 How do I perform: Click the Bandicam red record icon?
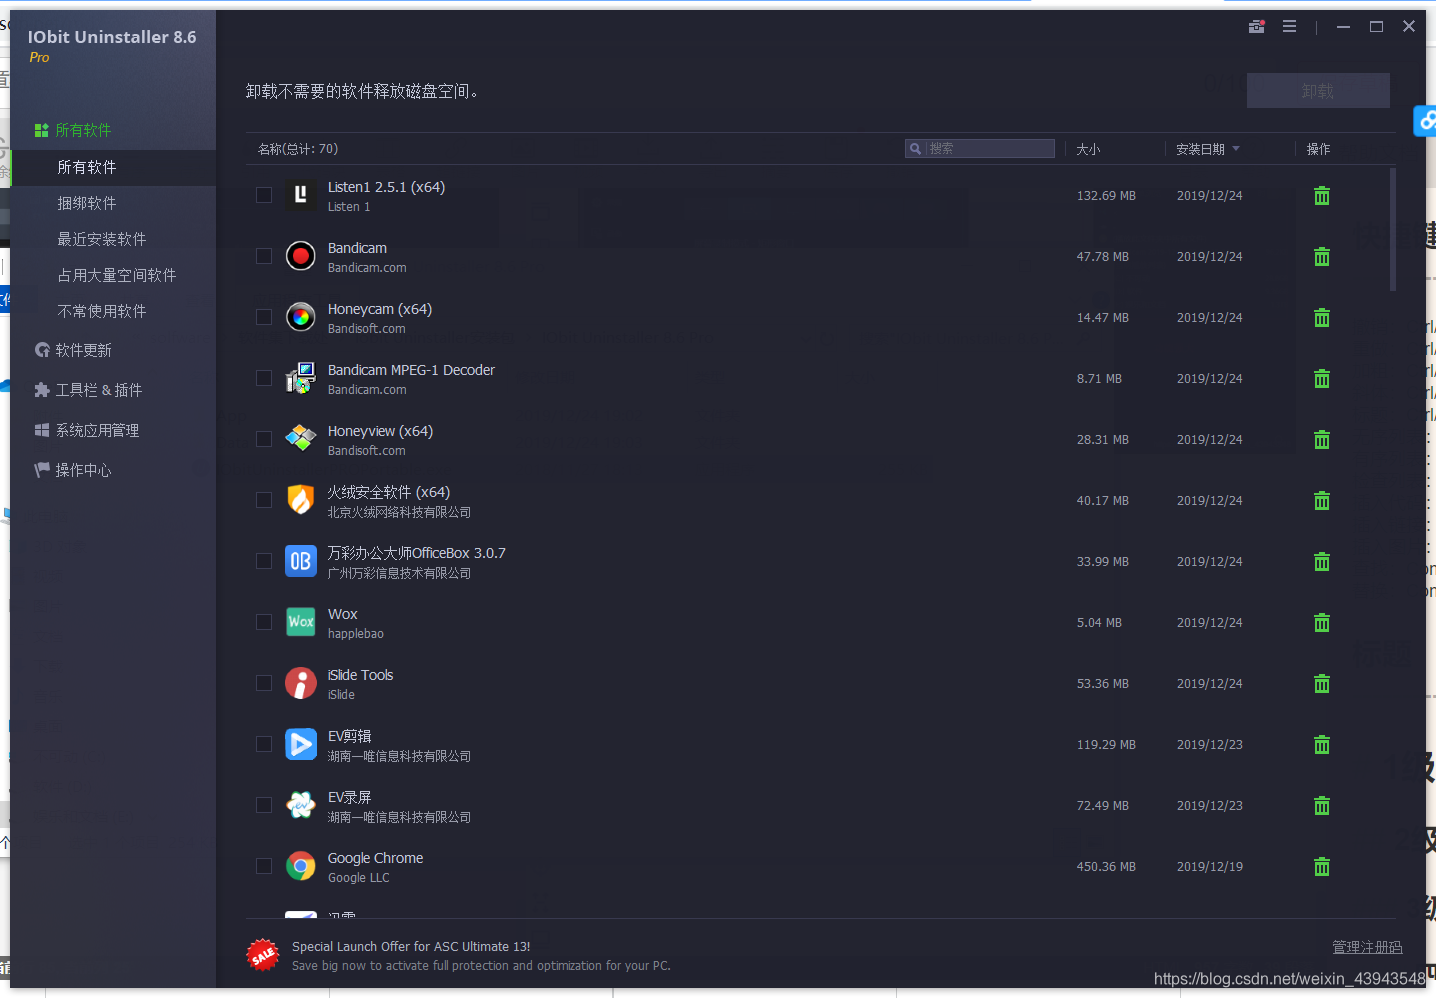click(300, 256)
